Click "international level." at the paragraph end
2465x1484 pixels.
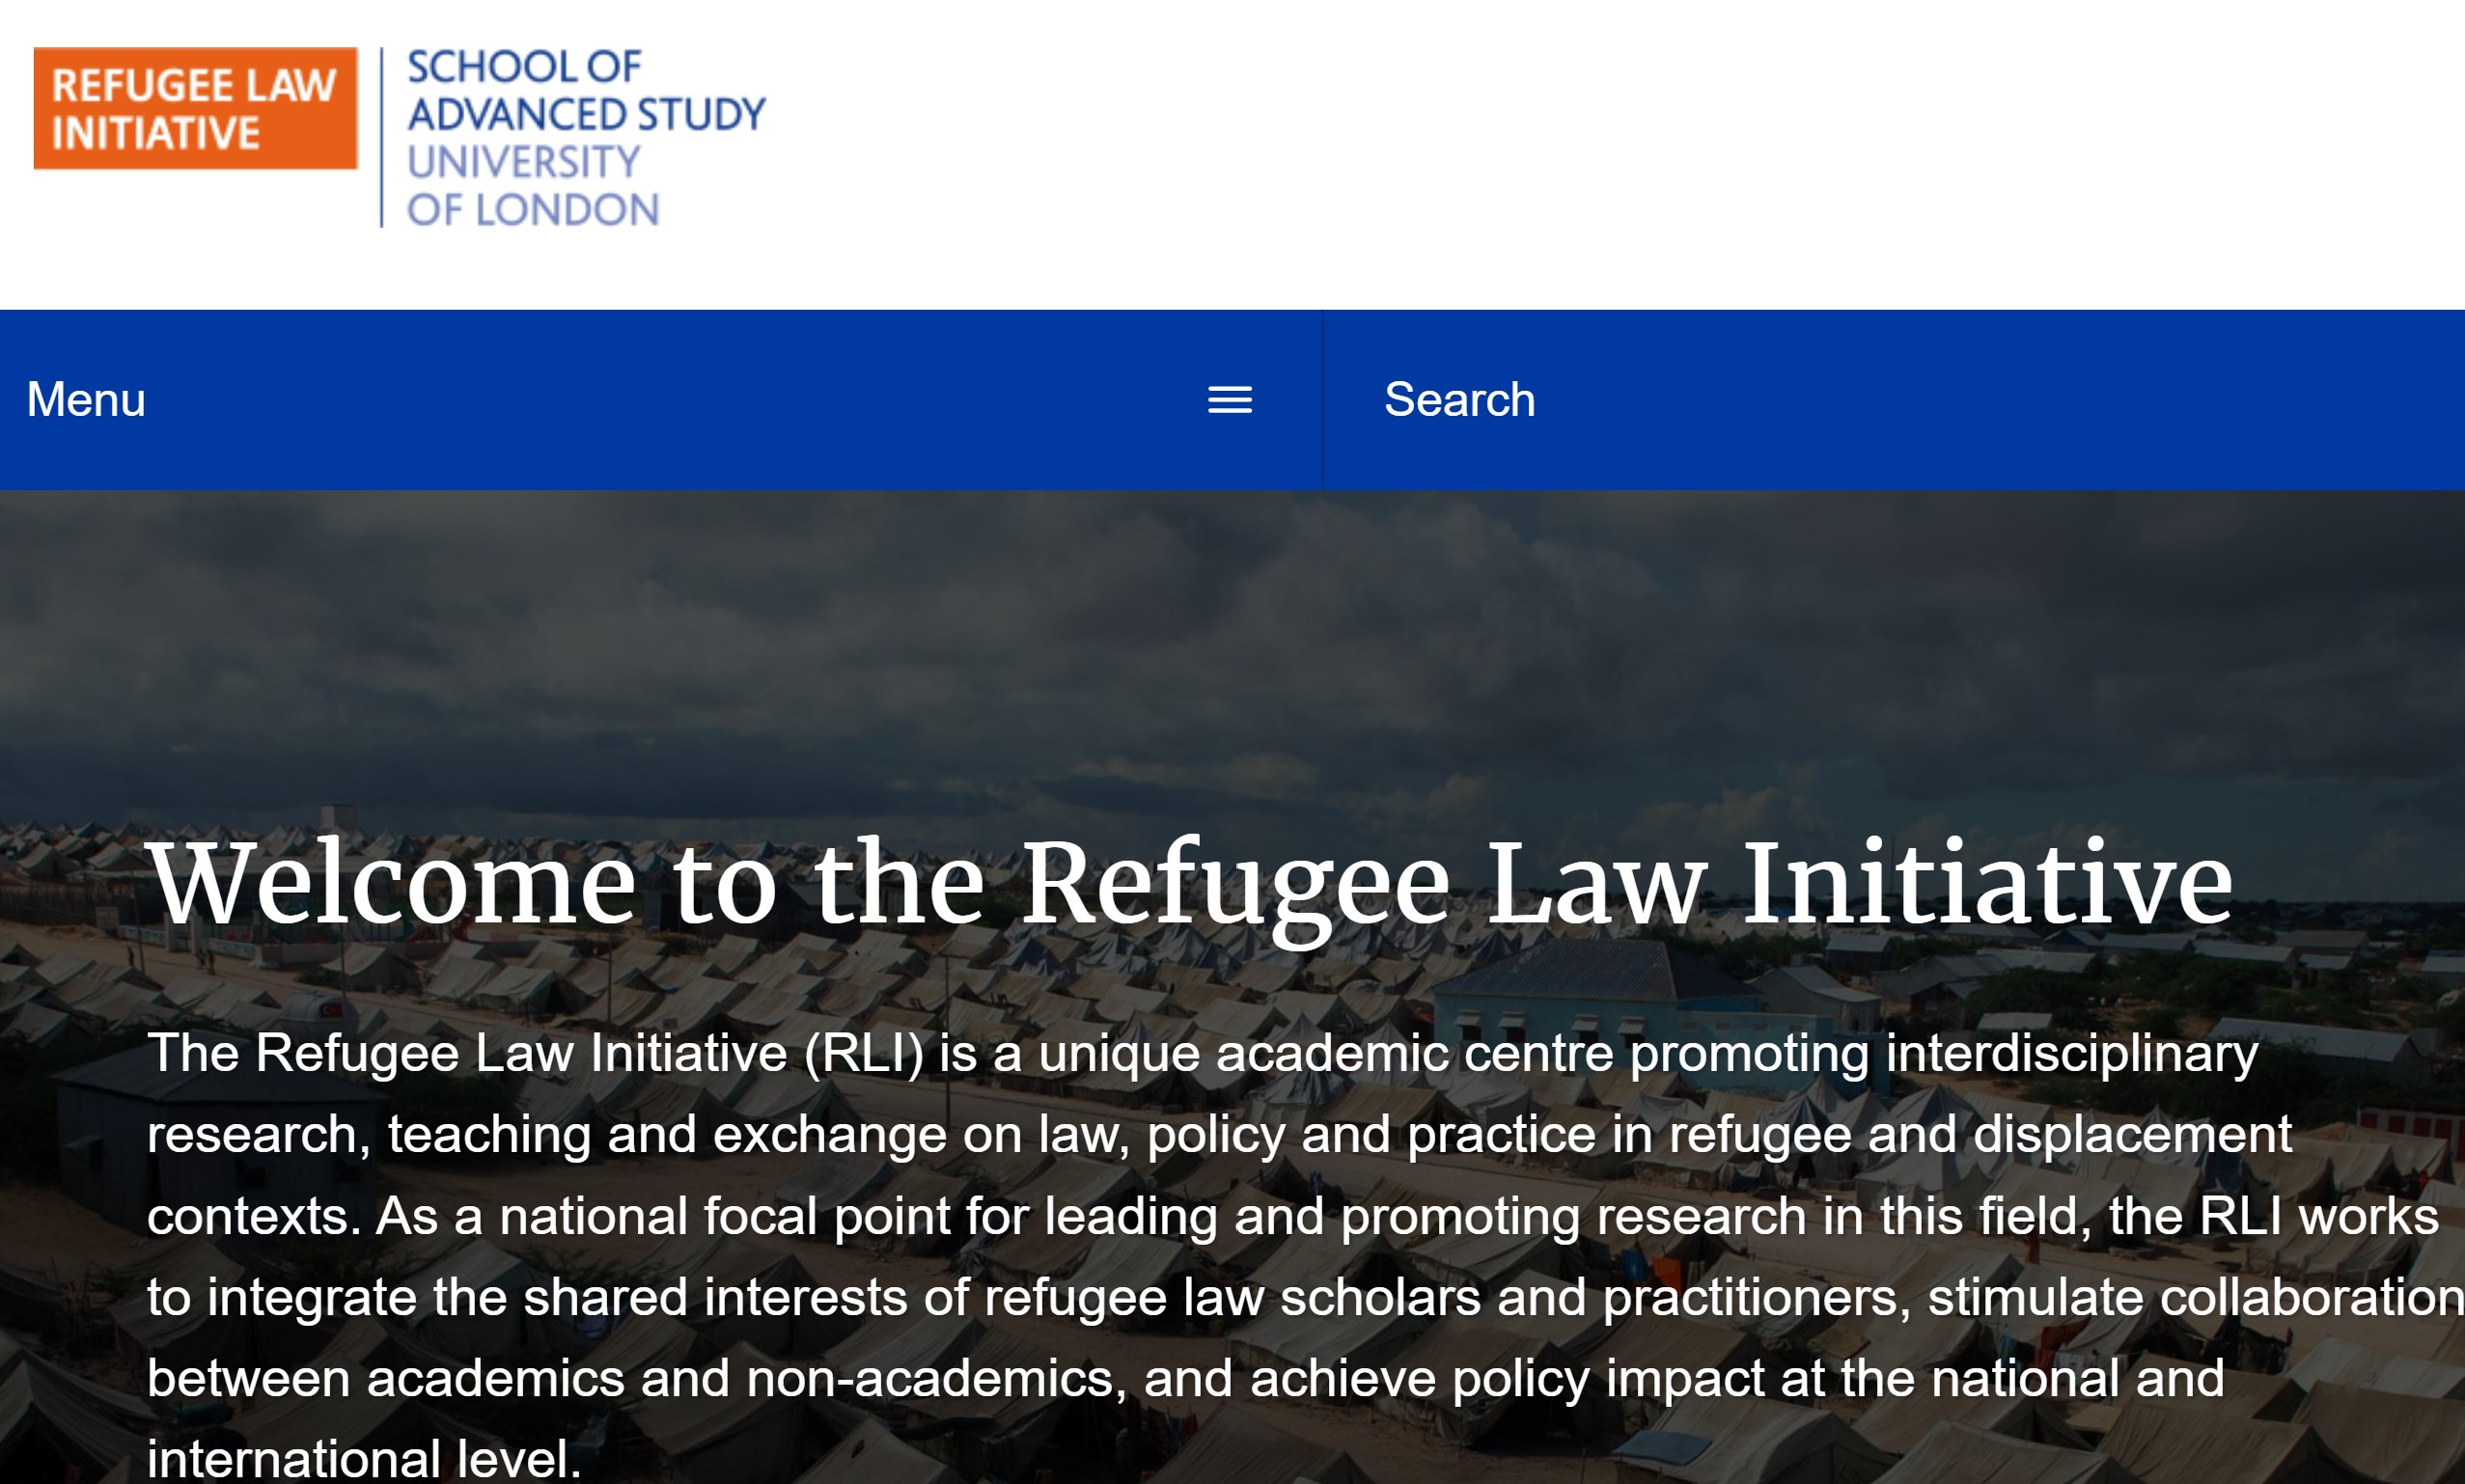click(364, 1458)
